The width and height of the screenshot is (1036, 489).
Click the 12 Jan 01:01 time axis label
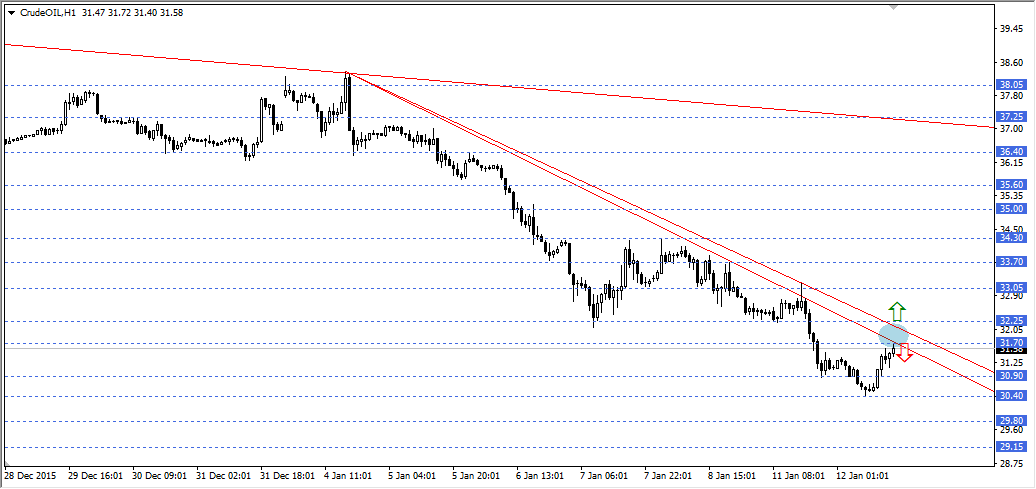click(x=864, y=476)
